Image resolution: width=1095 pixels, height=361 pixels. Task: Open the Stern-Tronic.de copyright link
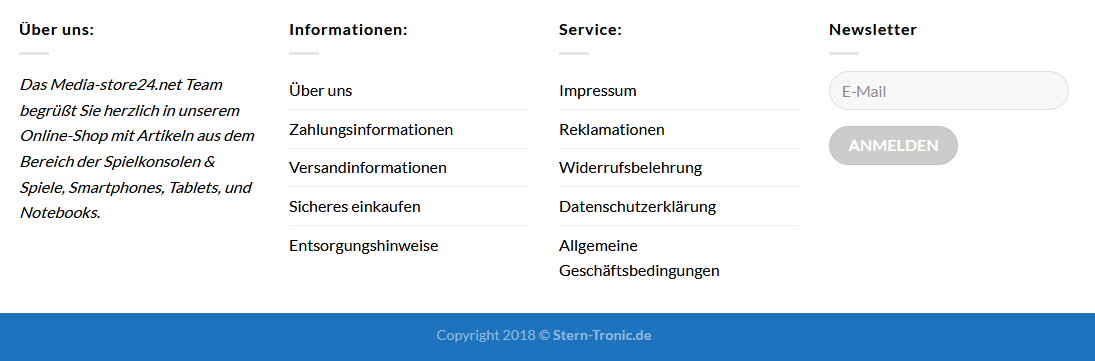(x=602, y=335)
